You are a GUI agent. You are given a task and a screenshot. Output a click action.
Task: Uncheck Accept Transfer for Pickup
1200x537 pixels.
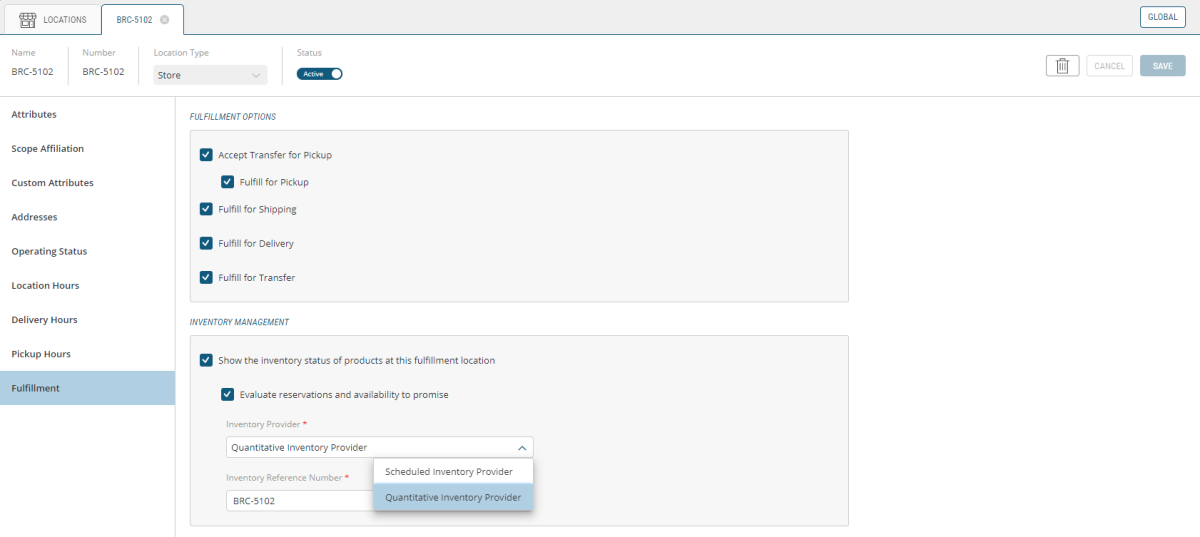[x=206, y=155]
